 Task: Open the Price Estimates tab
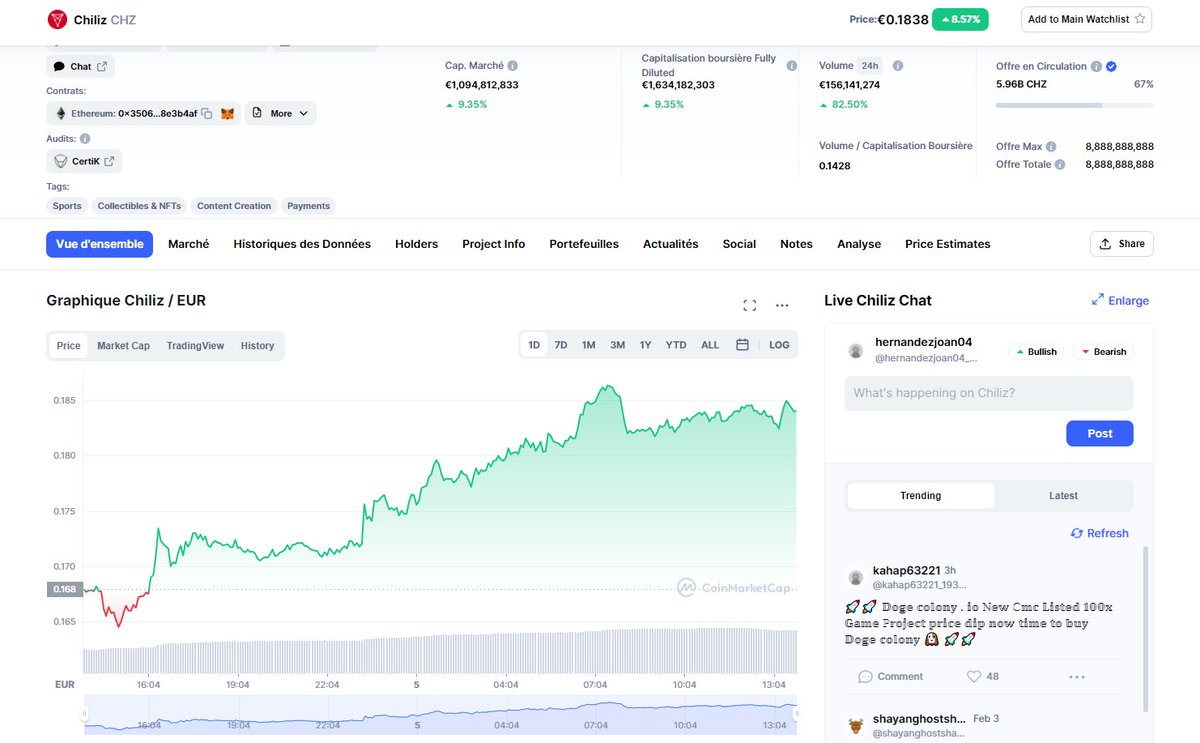[x=947, y=244]
